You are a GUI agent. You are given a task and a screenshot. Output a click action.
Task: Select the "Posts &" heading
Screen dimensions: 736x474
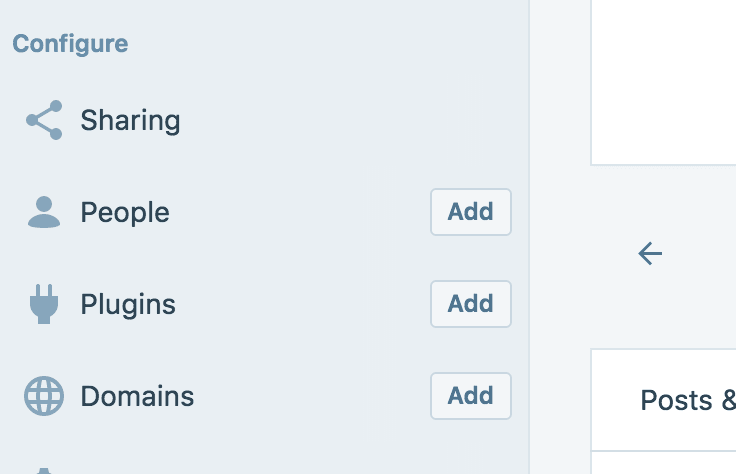click(x=688, y=400)
